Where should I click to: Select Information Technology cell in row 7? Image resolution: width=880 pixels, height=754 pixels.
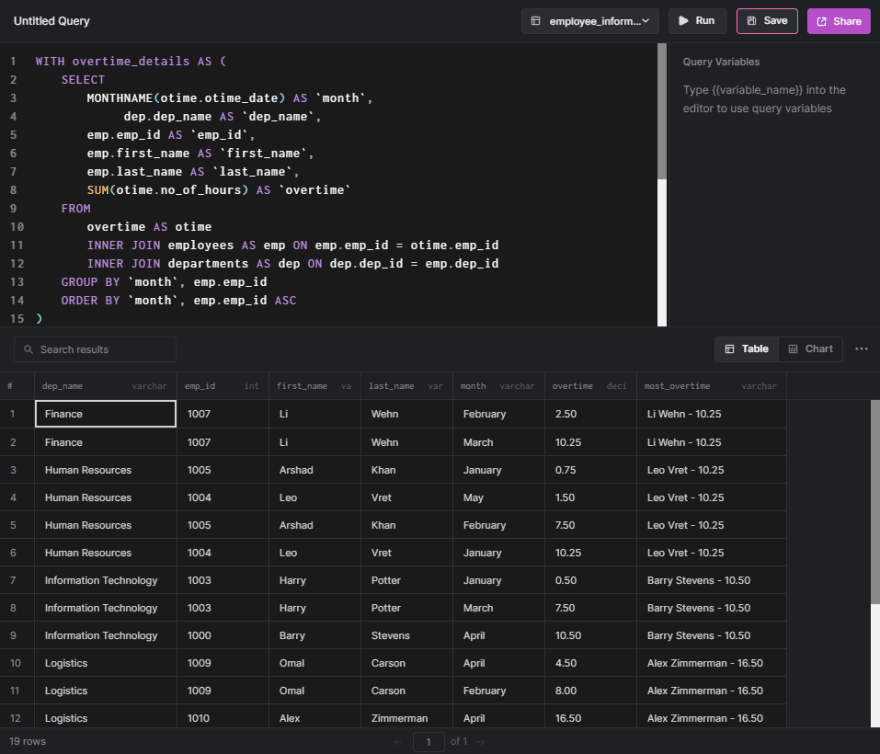106,580
